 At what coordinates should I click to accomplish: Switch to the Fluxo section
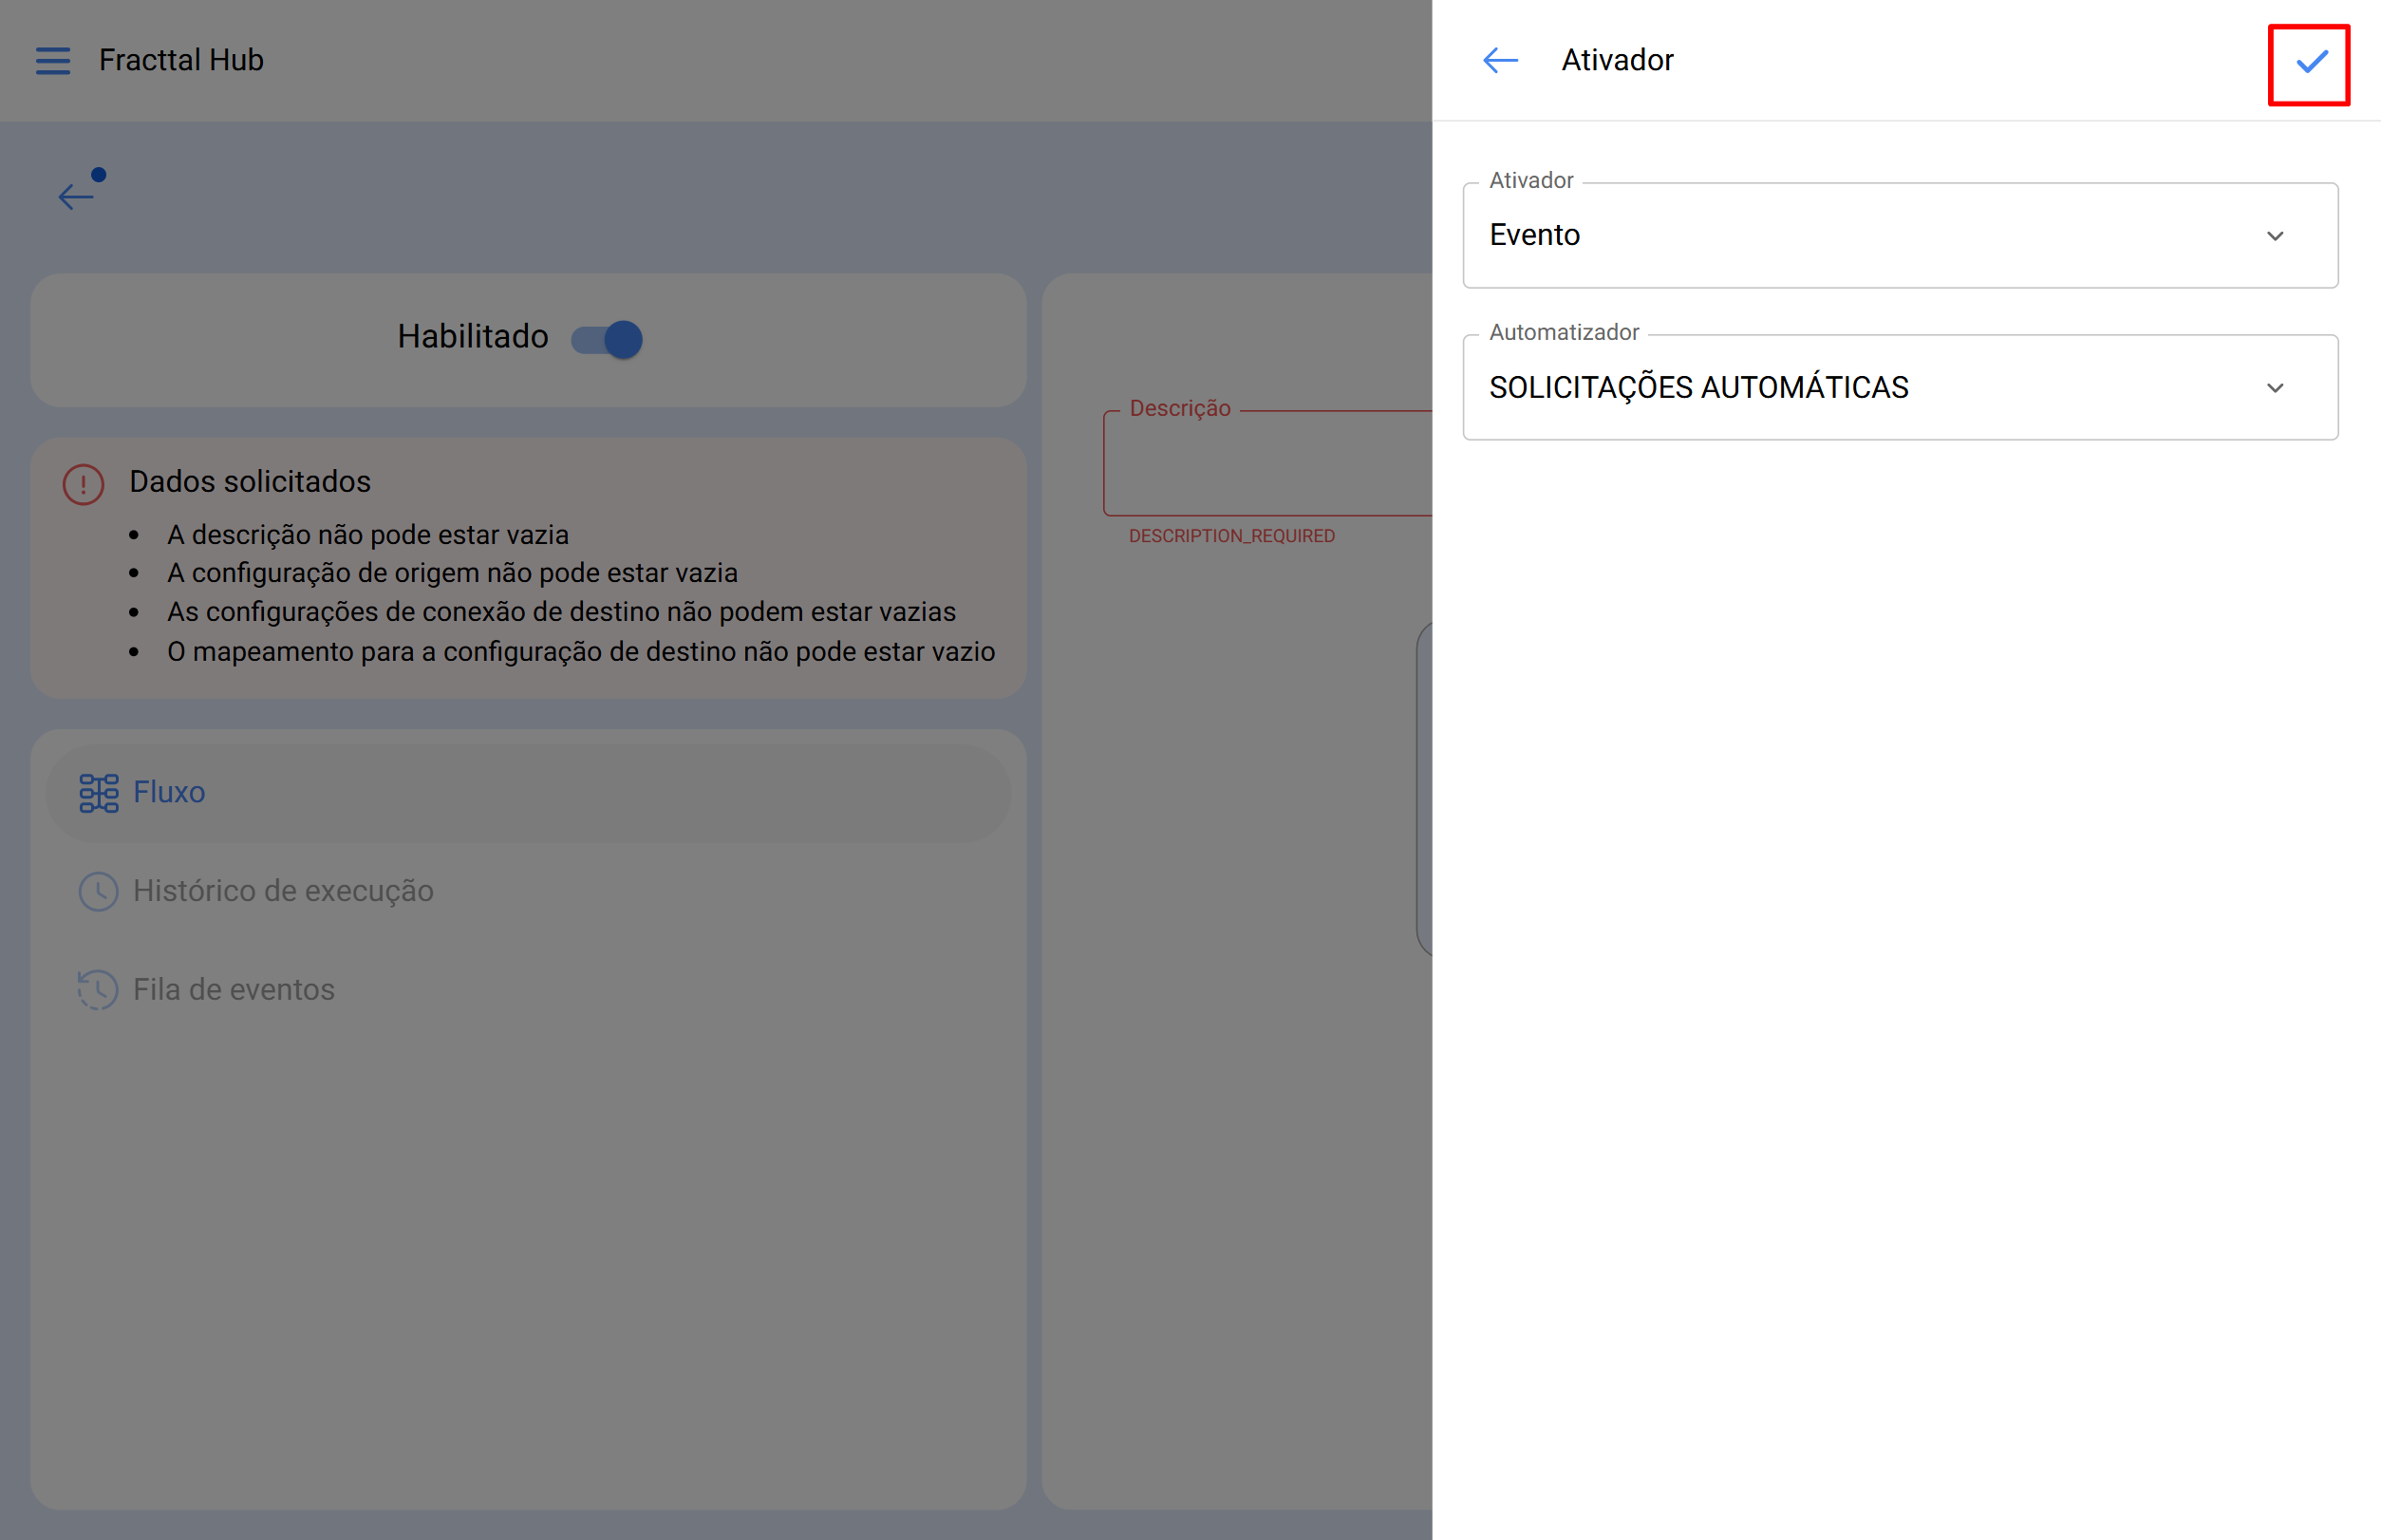(168, 791)
